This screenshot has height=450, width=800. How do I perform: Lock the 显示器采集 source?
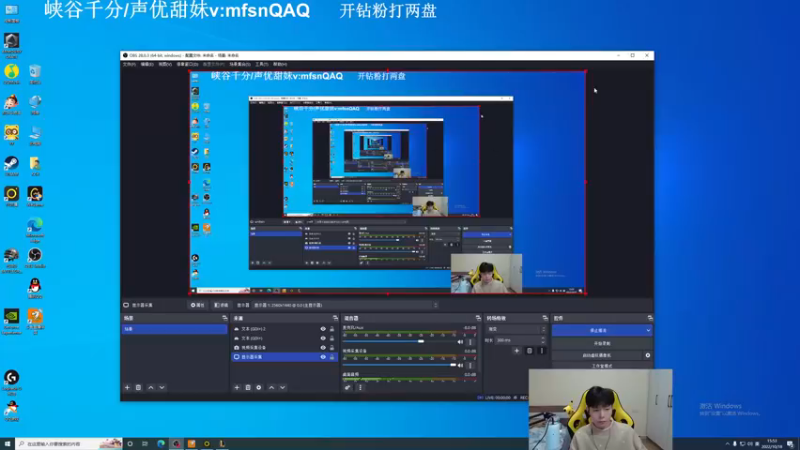[x=332, y=357]
